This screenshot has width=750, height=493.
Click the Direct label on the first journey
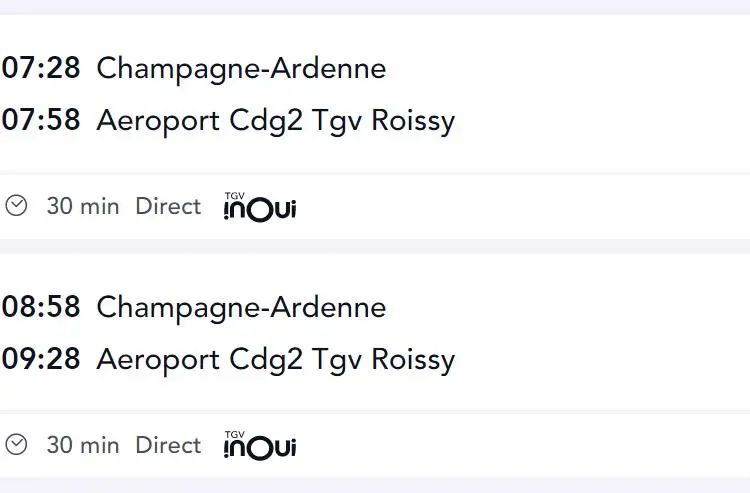point(168,207)
